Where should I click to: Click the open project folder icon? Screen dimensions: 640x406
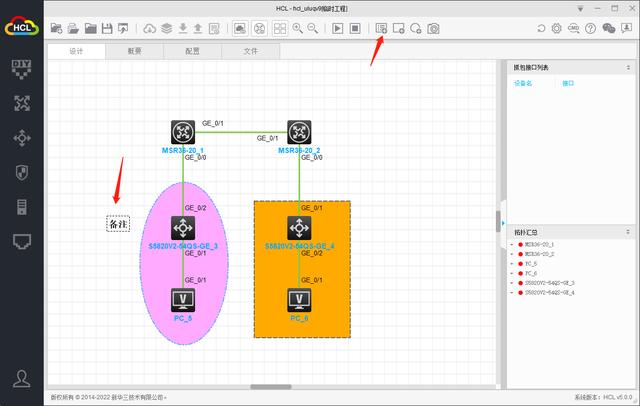tap(73, 28)
